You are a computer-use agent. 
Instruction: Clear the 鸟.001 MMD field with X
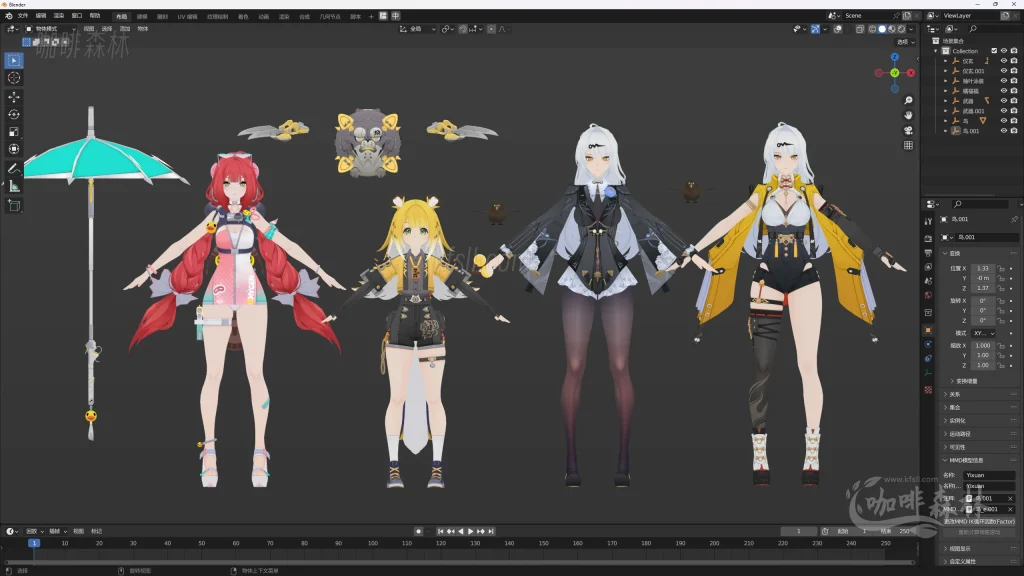click(1010, 498)
